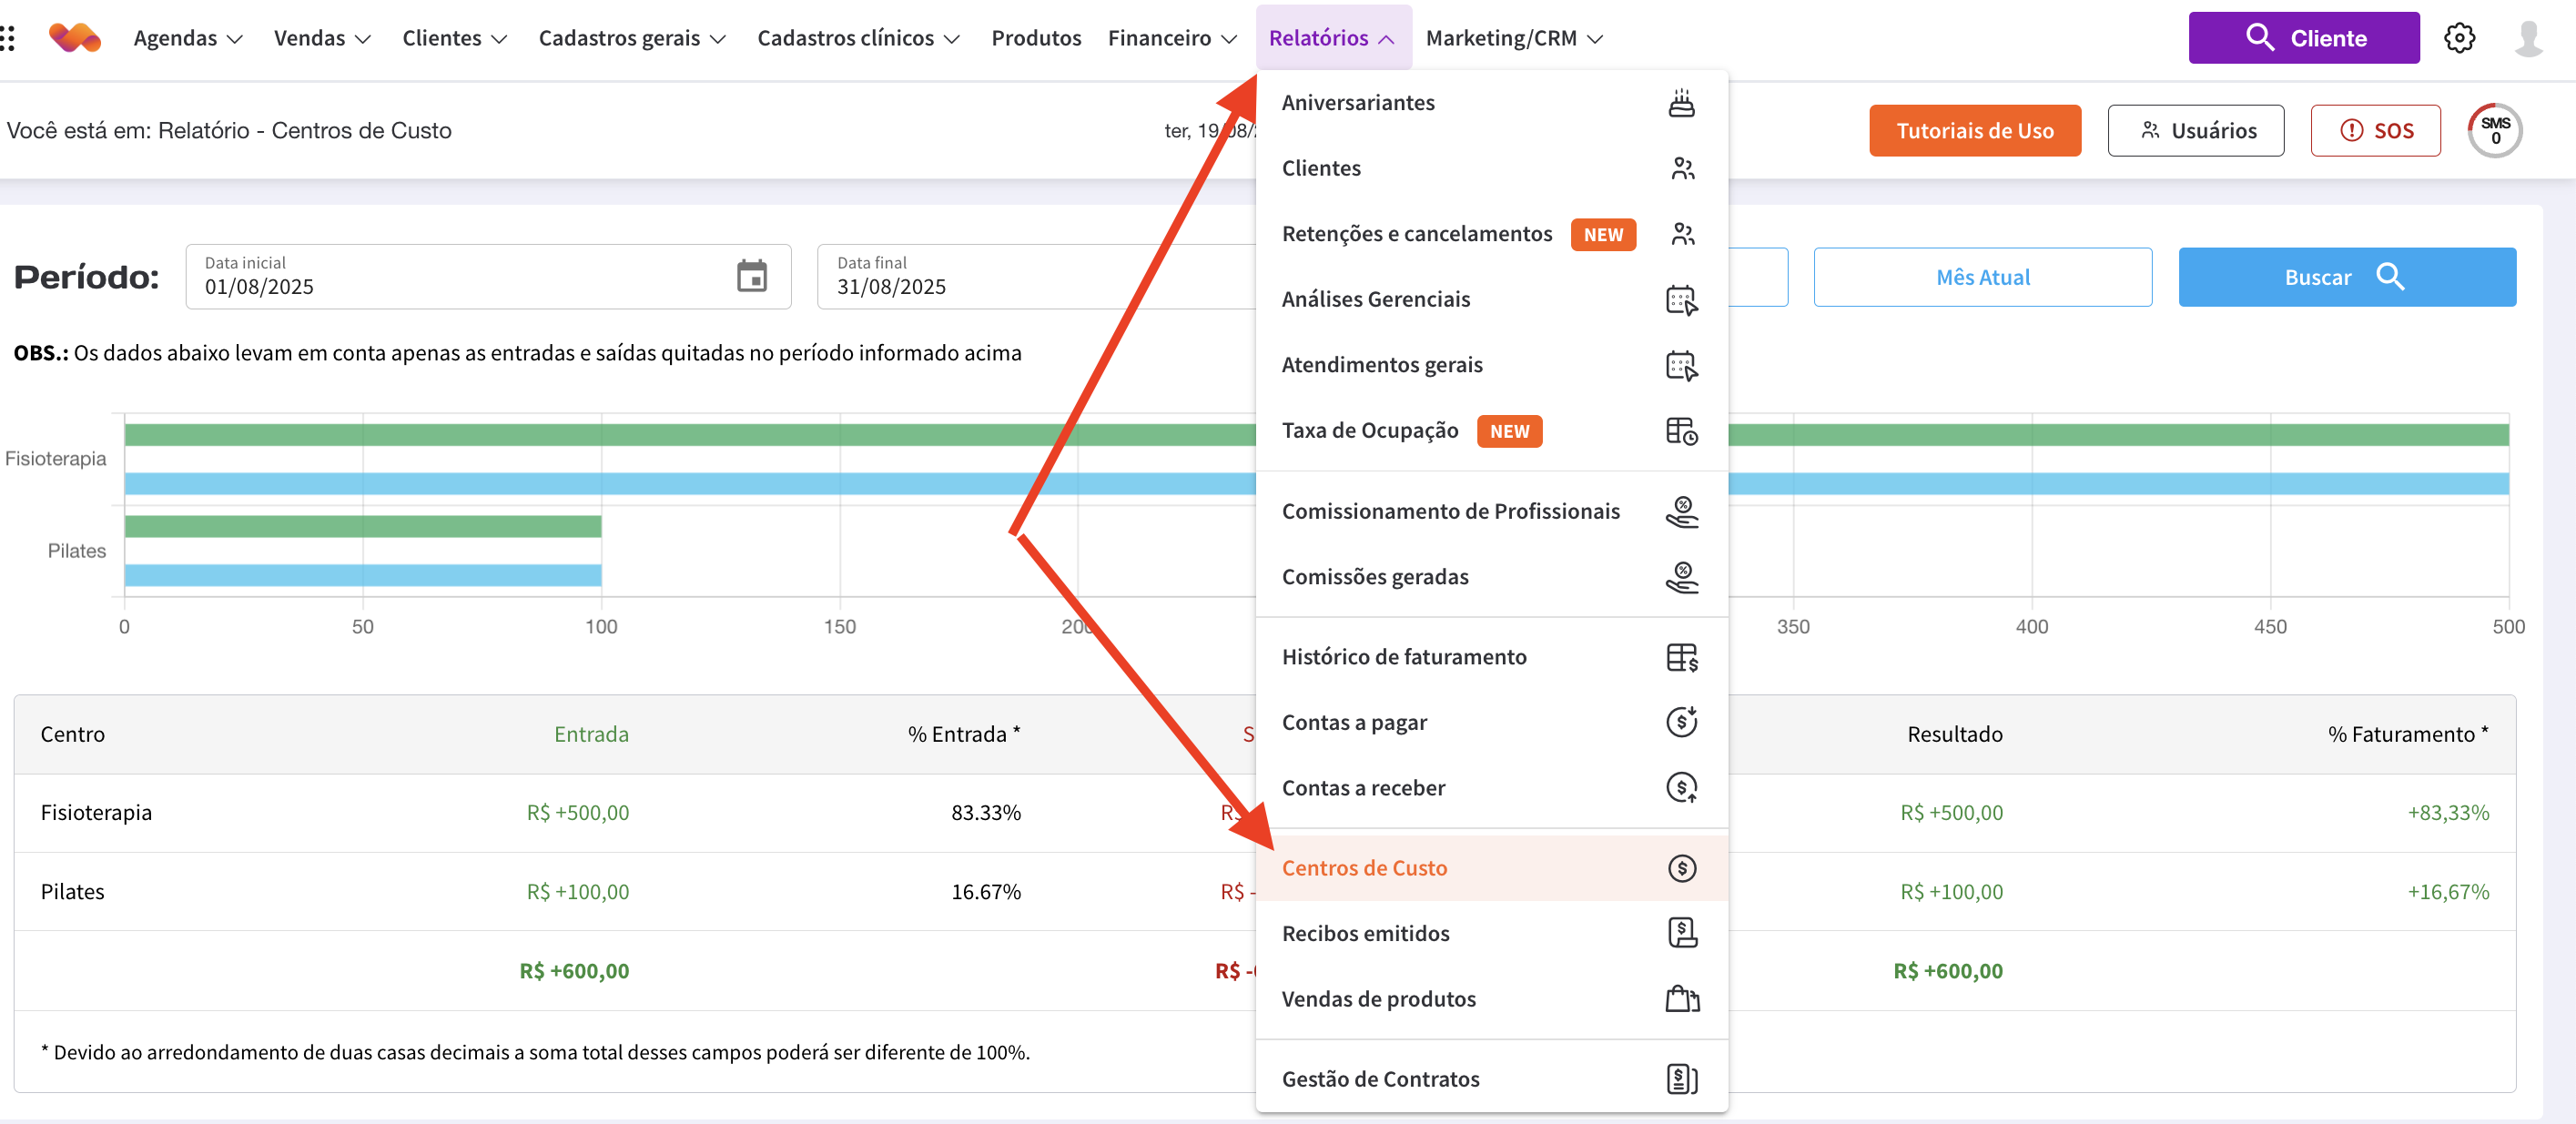Click the Tutoriais de Uso button

point(1974,131)
